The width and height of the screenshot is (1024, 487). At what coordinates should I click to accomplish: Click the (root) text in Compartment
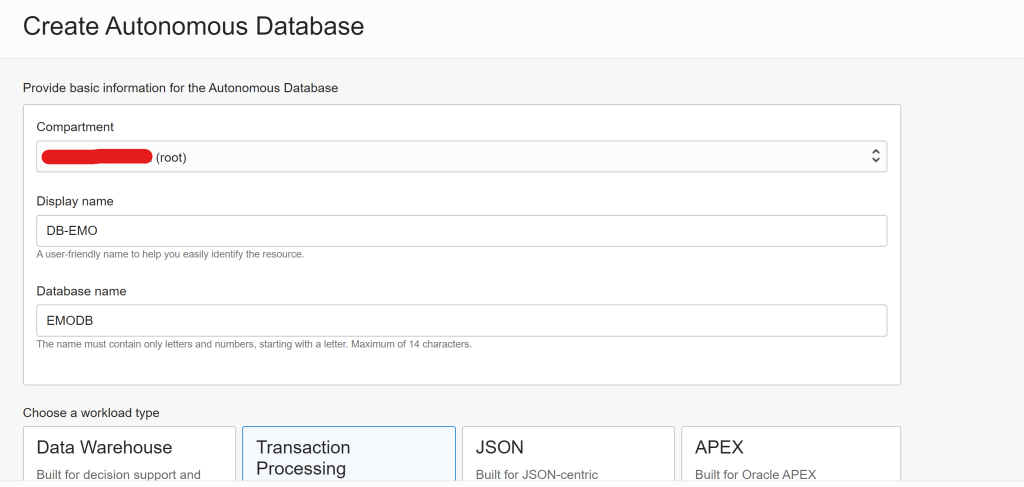pos(171,157)
